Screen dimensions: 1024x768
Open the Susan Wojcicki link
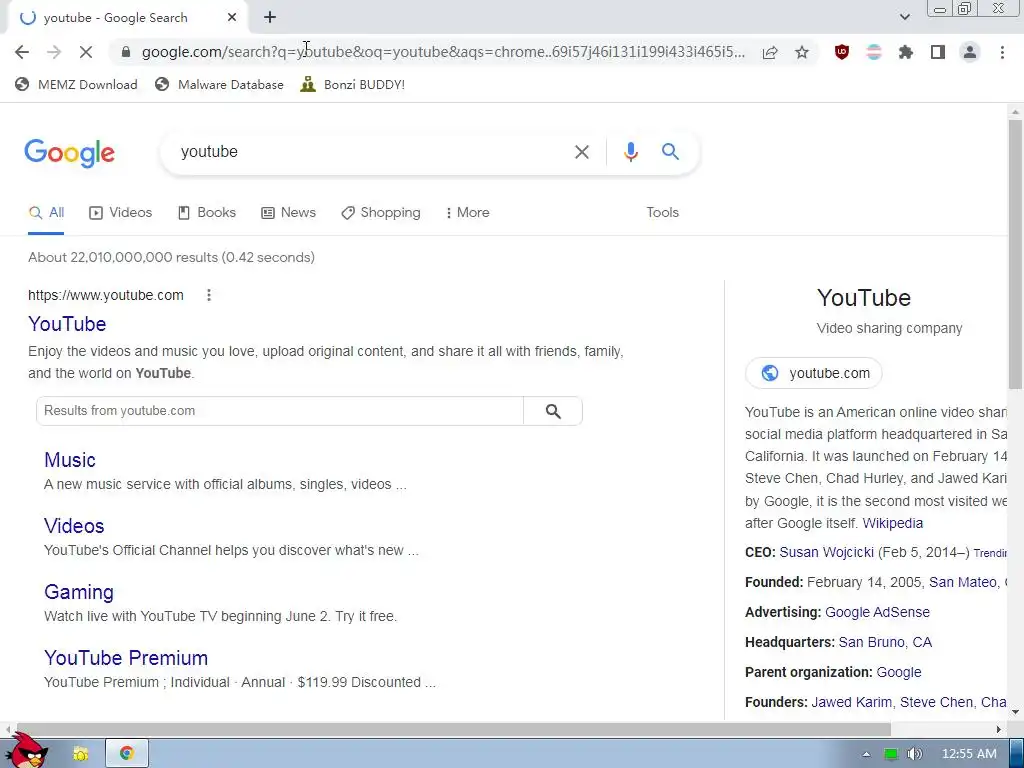(826, 552)
